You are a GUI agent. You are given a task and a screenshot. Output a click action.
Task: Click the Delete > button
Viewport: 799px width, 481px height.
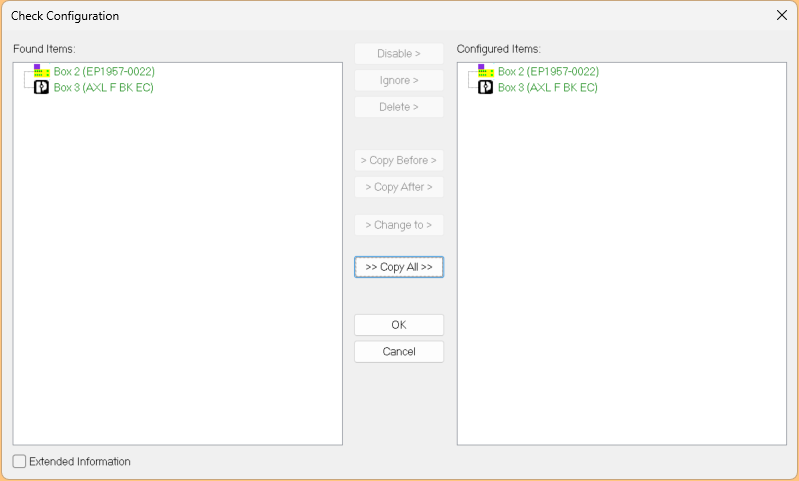point(399,107)
